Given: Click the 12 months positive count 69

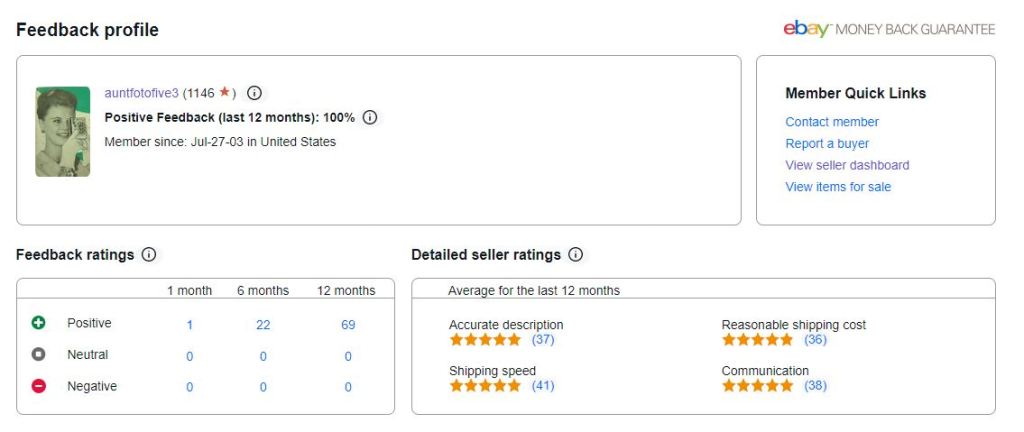Looking at the screenshot, I should pos(348,325).
